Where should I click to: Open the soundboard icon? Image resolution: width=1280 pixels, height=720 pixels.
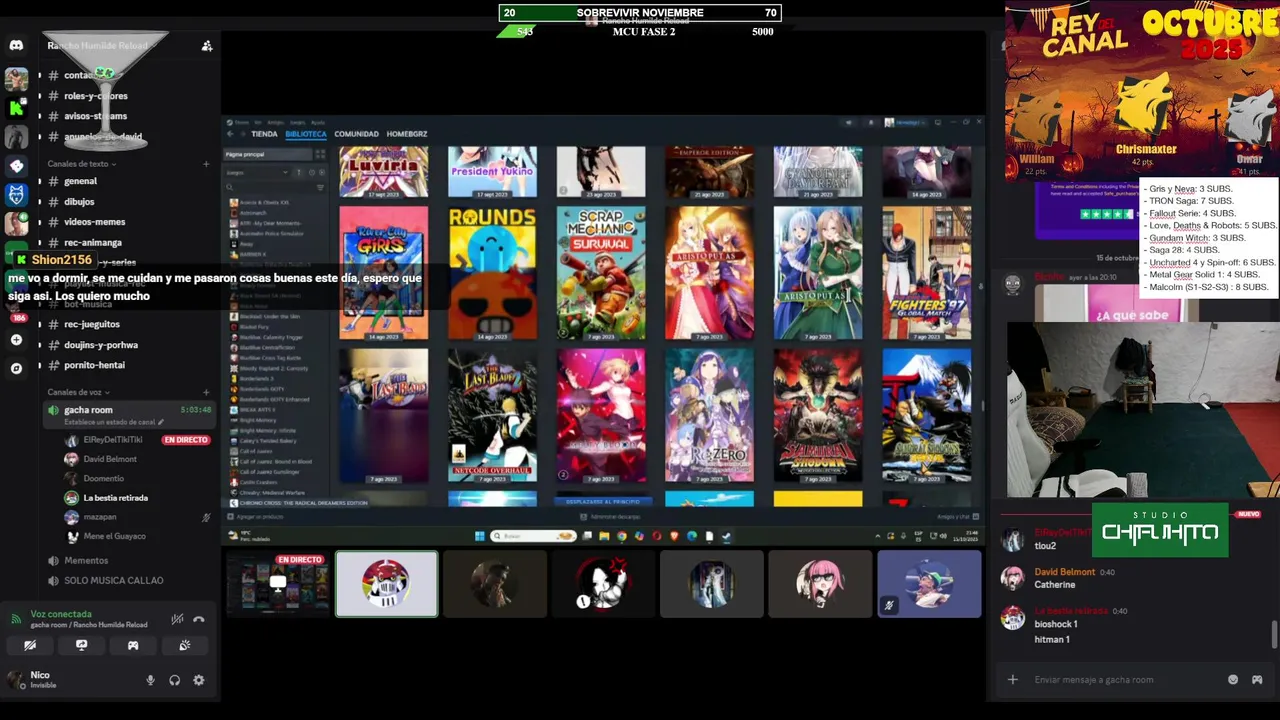tap(184, 645)
